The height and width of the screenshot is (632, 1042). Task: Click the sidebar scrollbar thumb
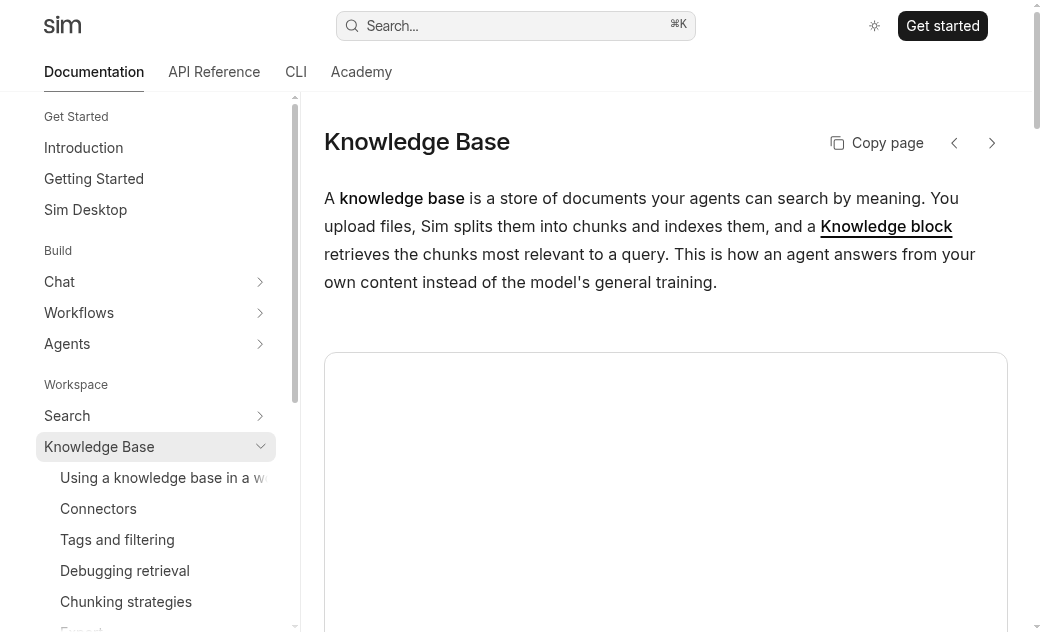coord(295,253)
